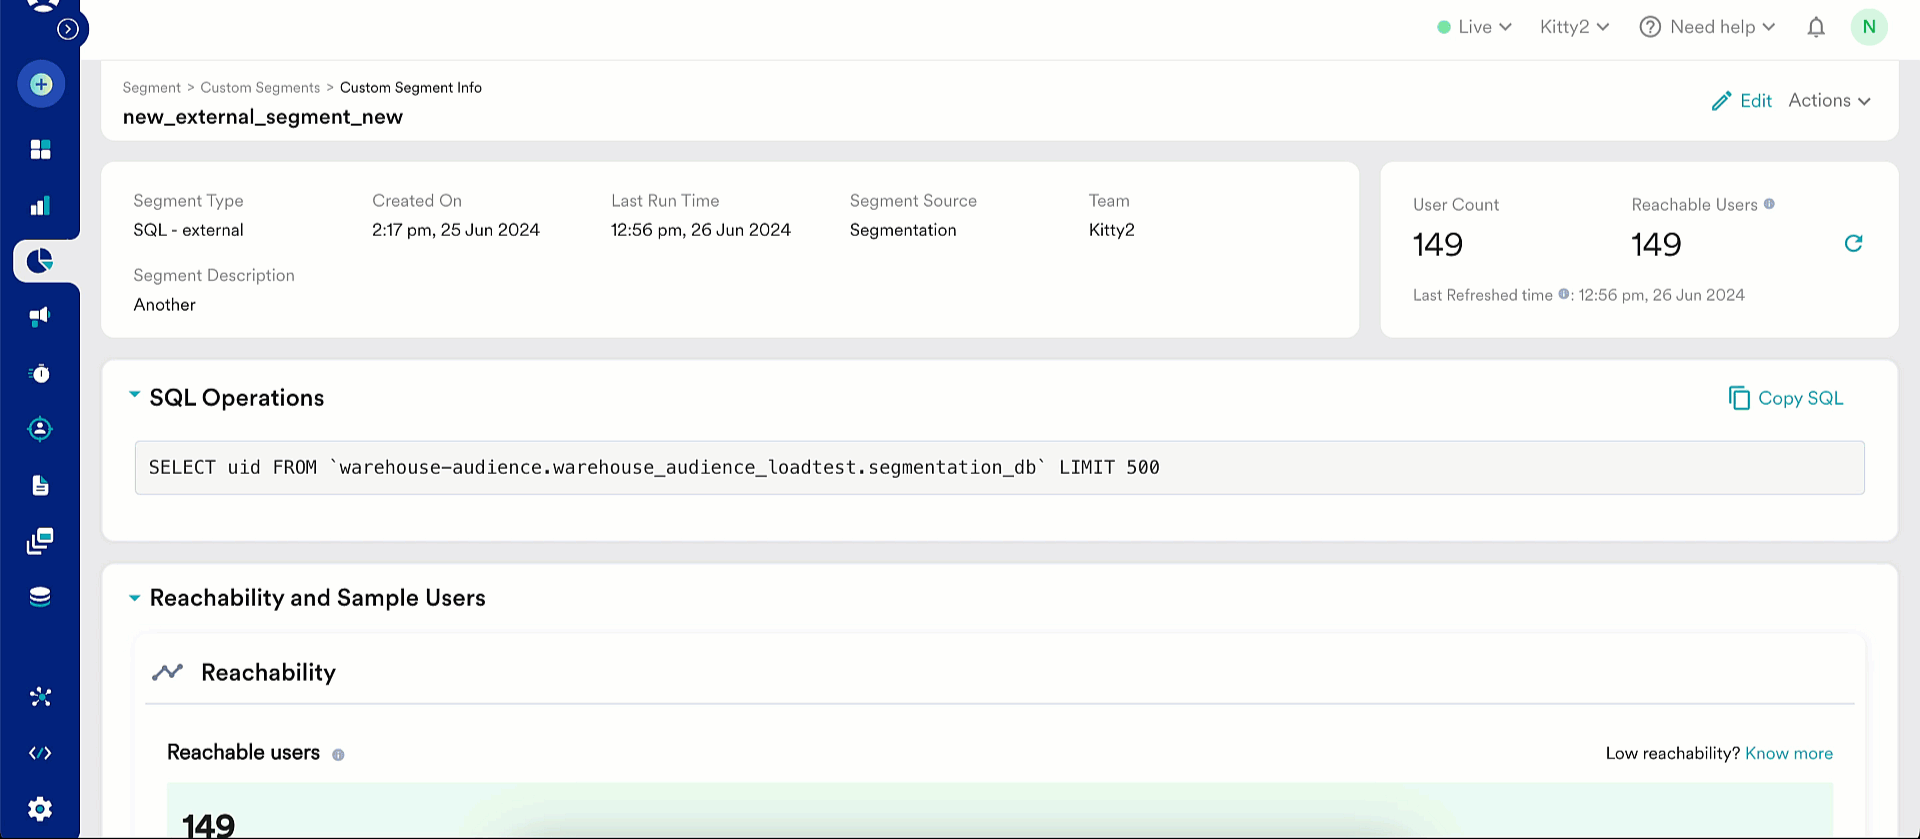The height and width of the screenshot is (839, 1920).
Task: Click the Kitty2 team value in details
Action: click(1112, 230)
